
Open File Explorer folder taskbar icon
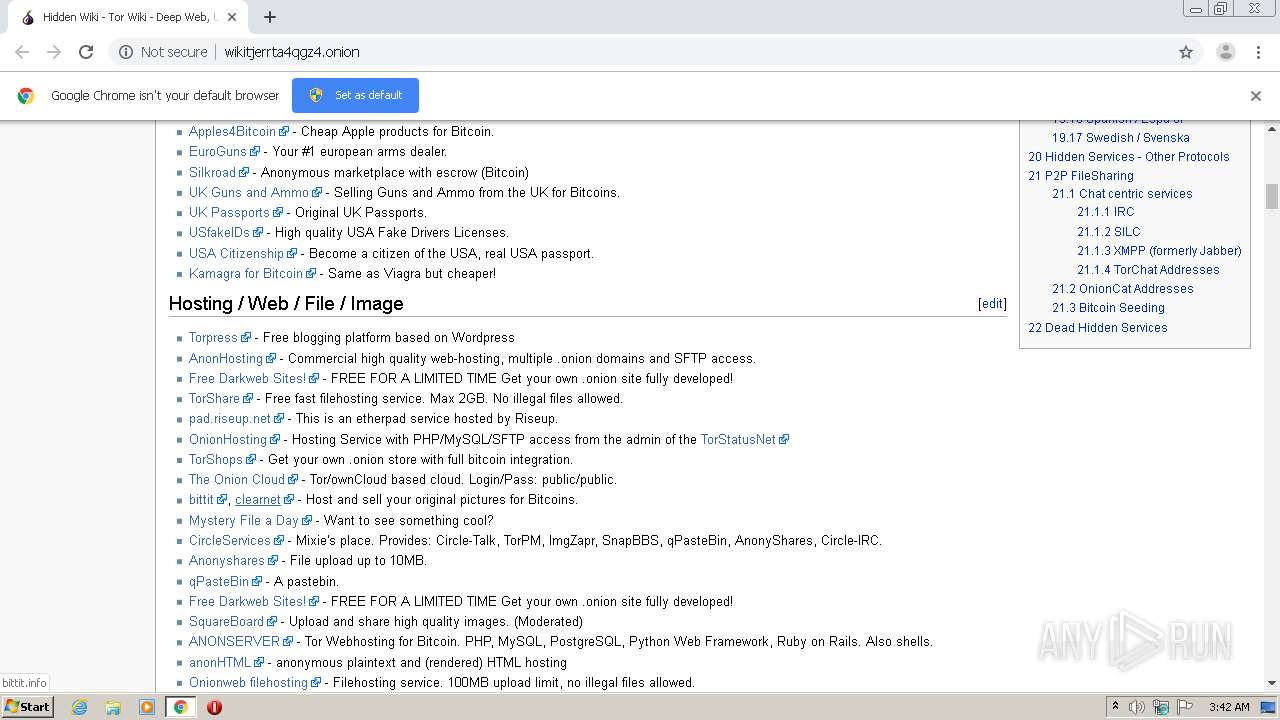click(113, 707)
